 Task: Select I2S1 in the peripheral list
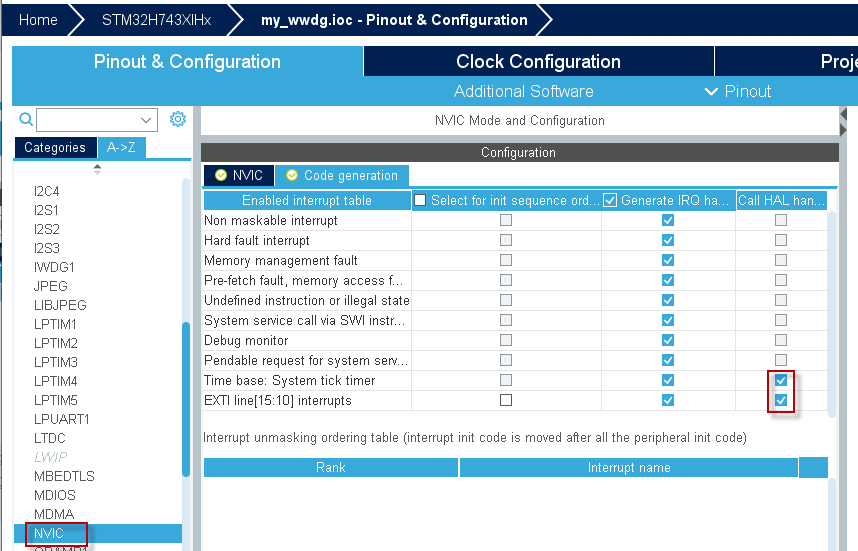(x=46, y=210)
